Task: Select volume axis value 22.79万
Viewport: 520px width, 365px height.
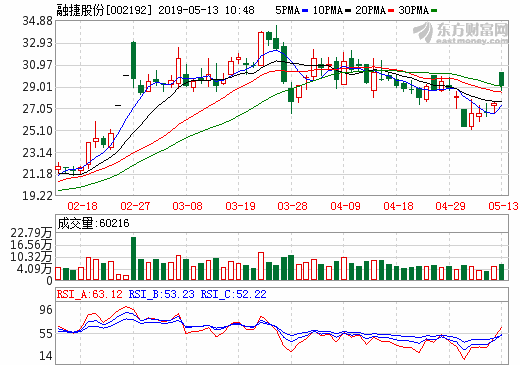Action: [31, 233]
